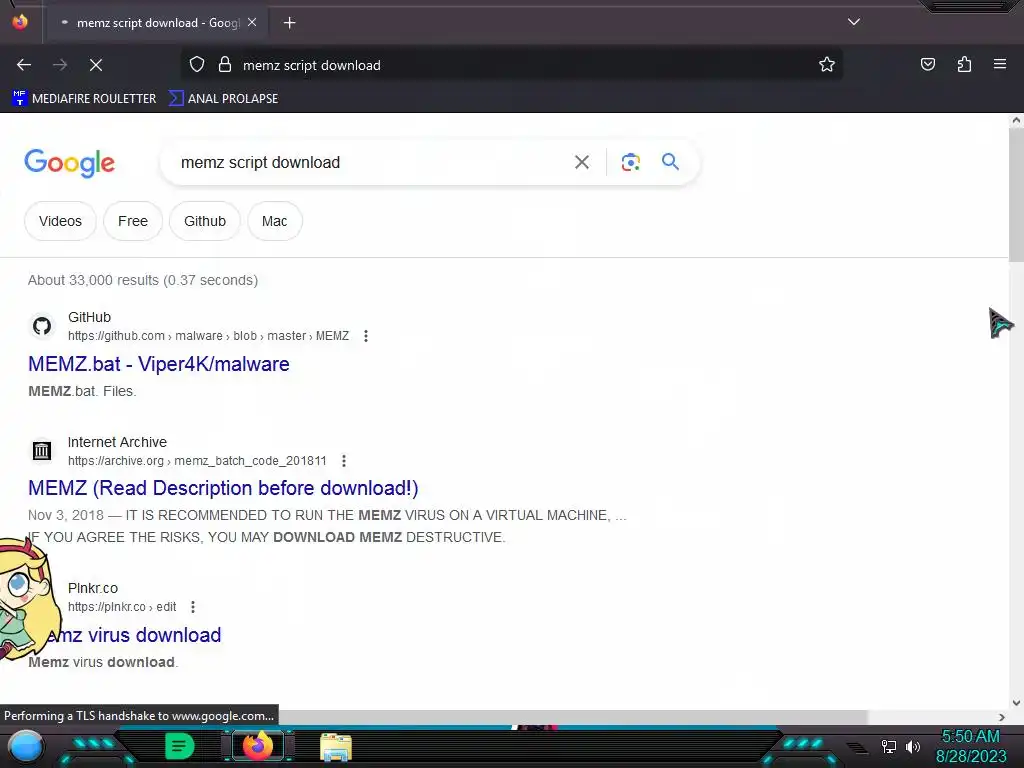
Task: Open the MEDIAFIRE ROULETTER bookmark
Action: pyautogui.click(x=84, y=99)
